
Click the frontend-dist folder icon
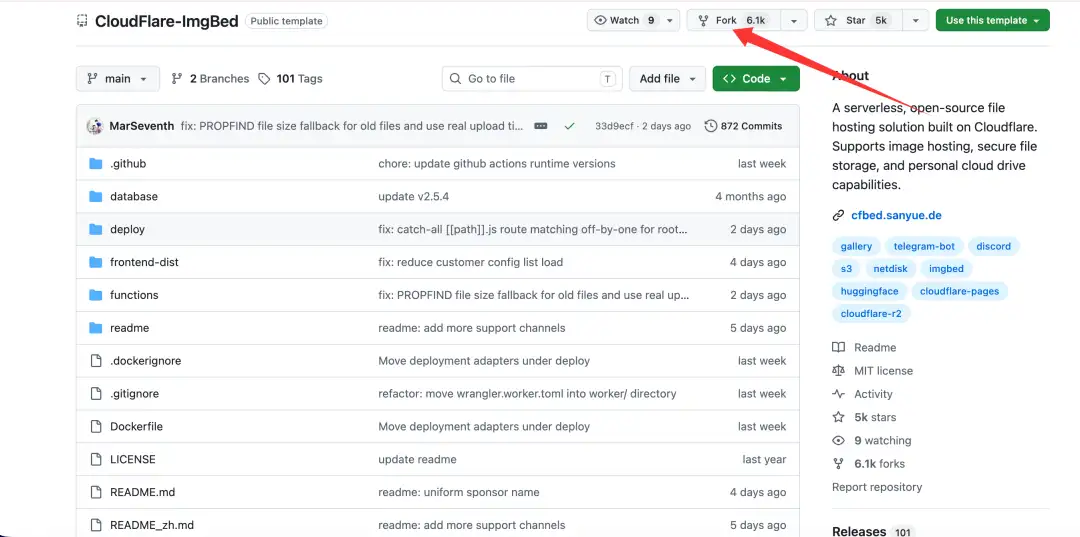(x=96, y=262)
